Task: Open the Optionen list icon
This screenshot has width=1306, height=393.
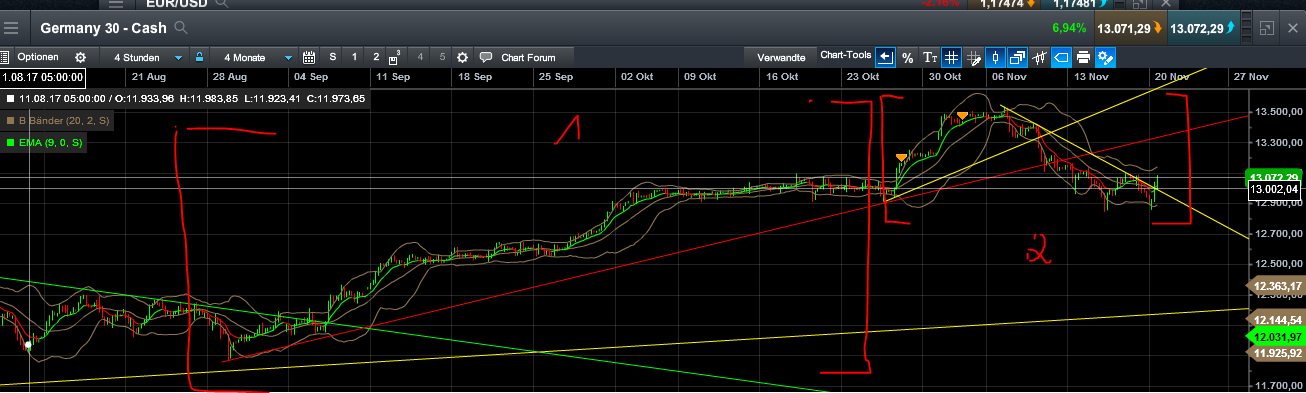Action: 5,57
